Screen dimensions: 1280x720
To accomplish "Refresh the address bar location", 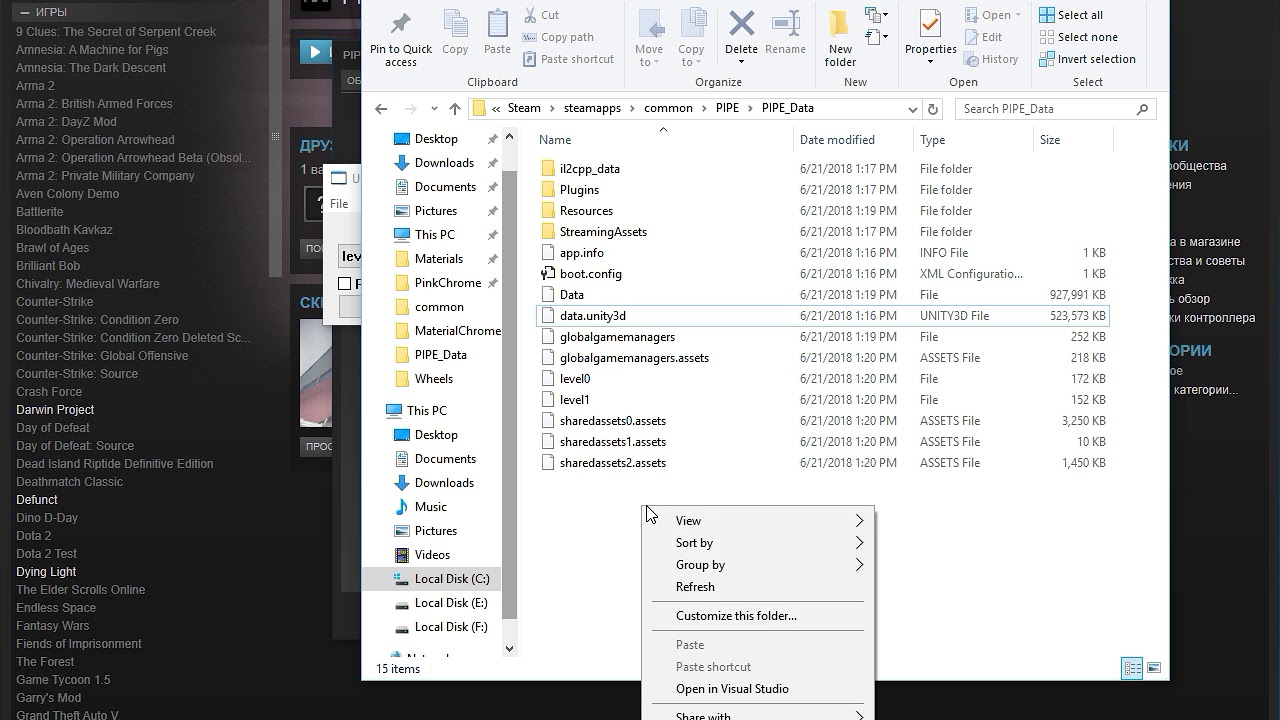I will (x=933, y=109).
